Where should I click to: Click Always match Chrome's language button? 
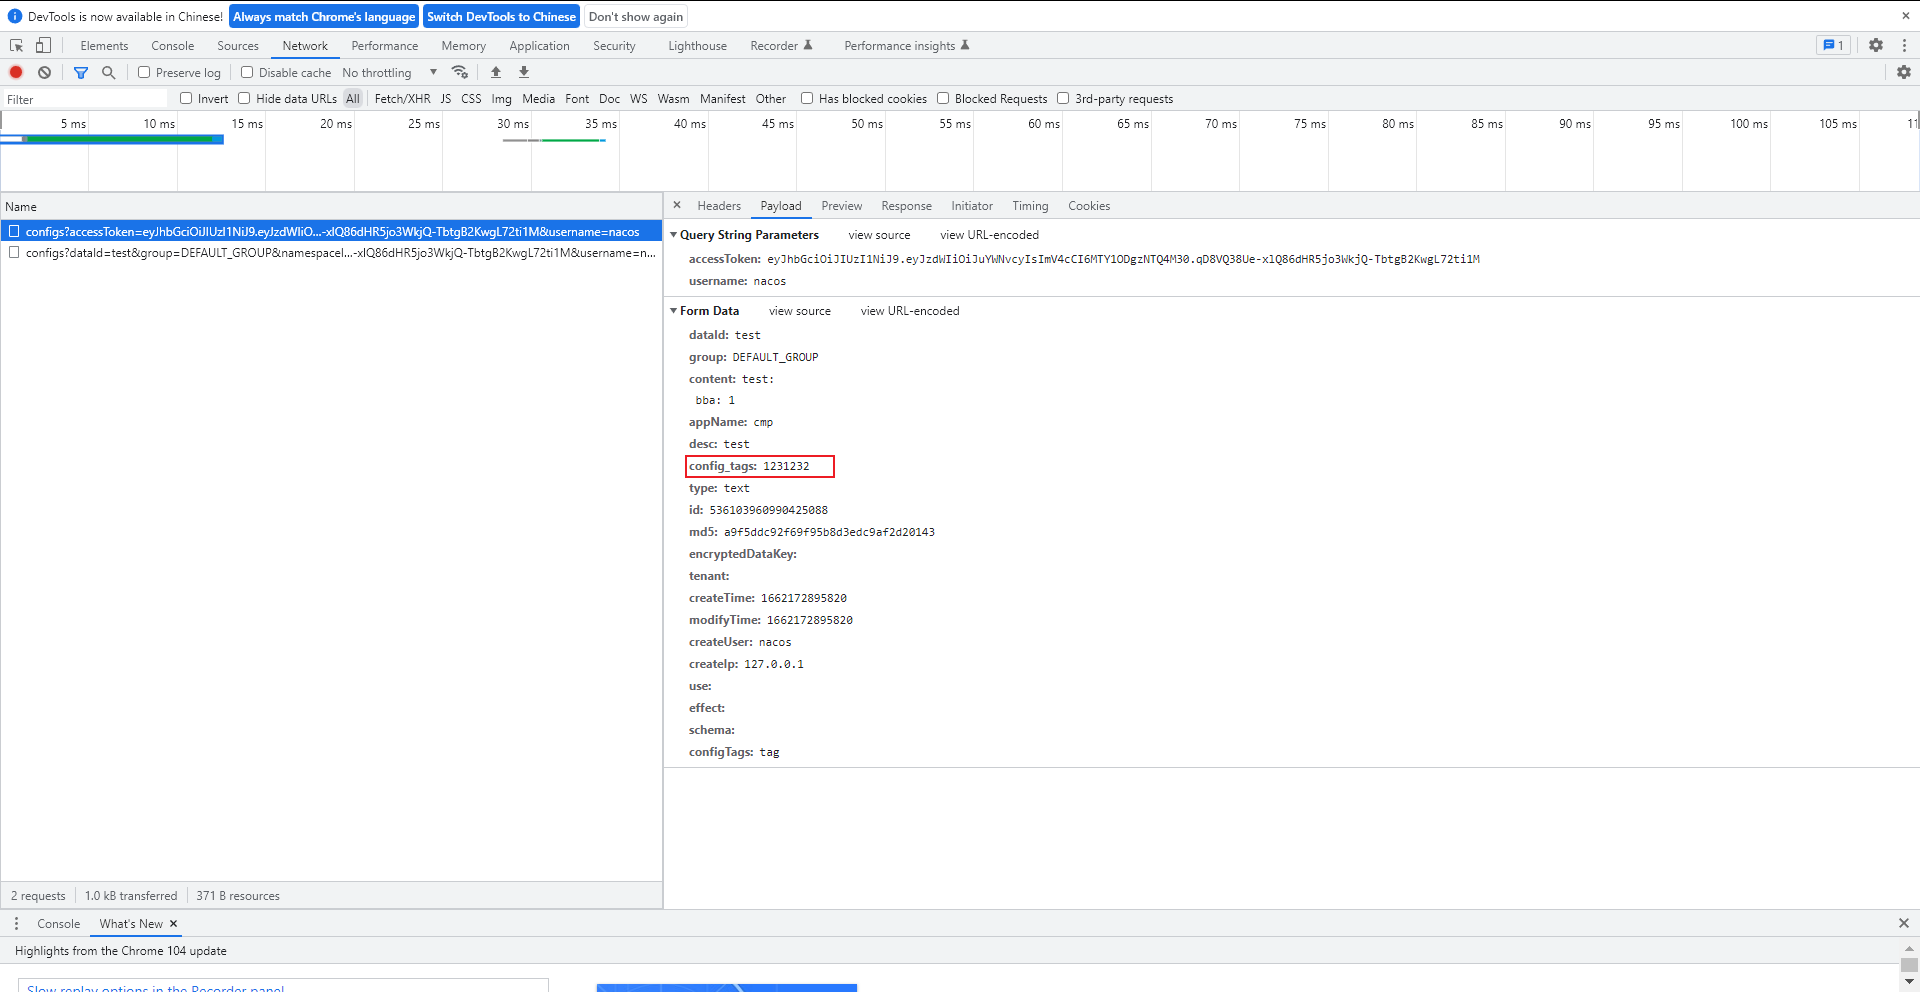coord(324,16)
